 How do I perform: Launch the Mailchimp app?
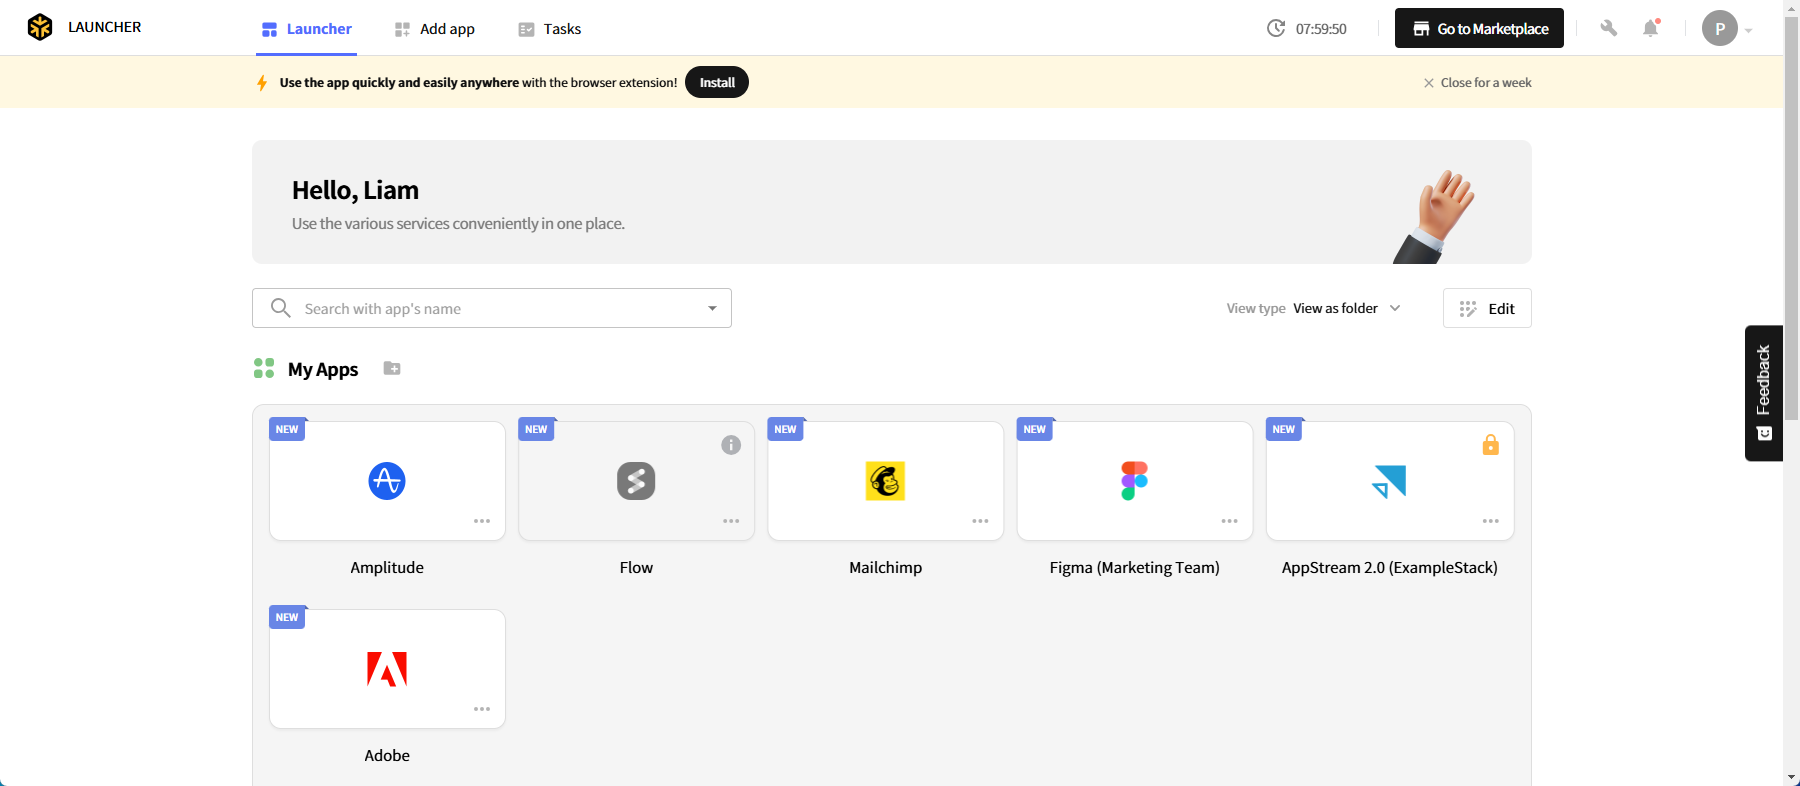tap(885, 481)
